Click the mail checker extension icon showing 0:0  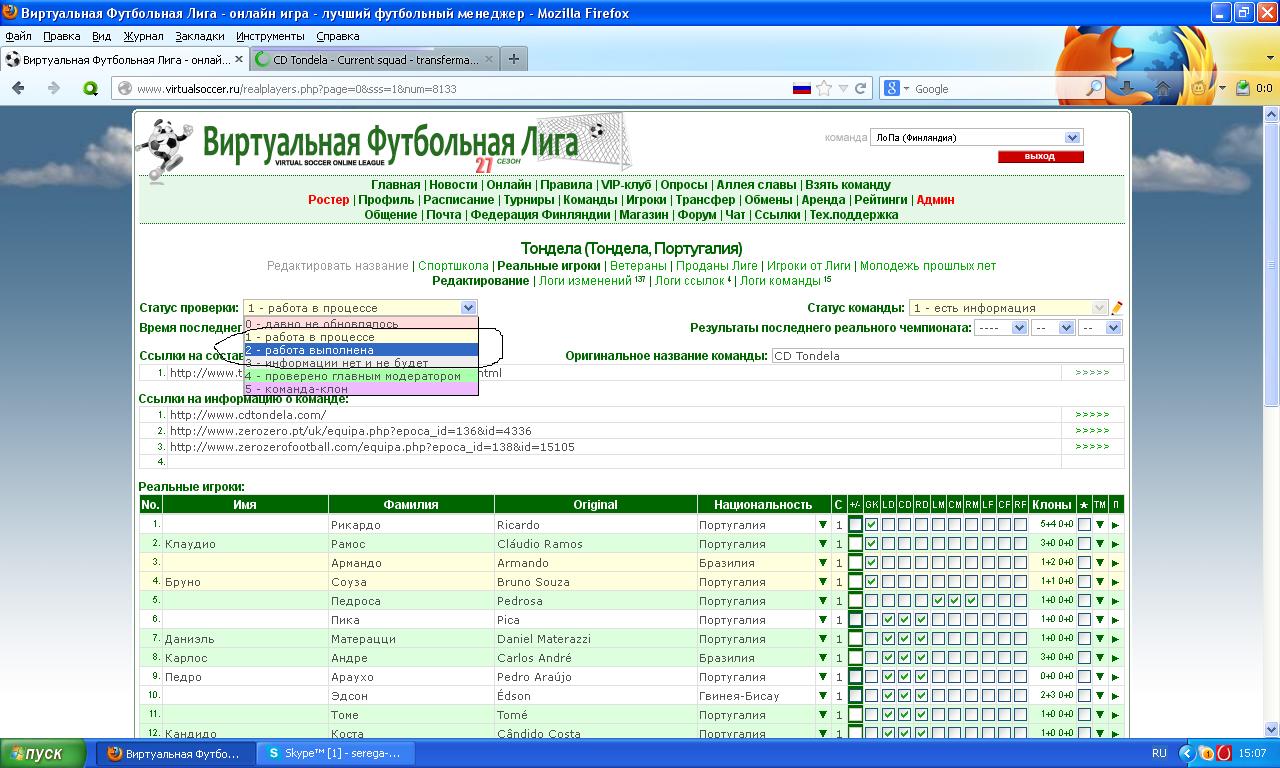pos(1243,88)
